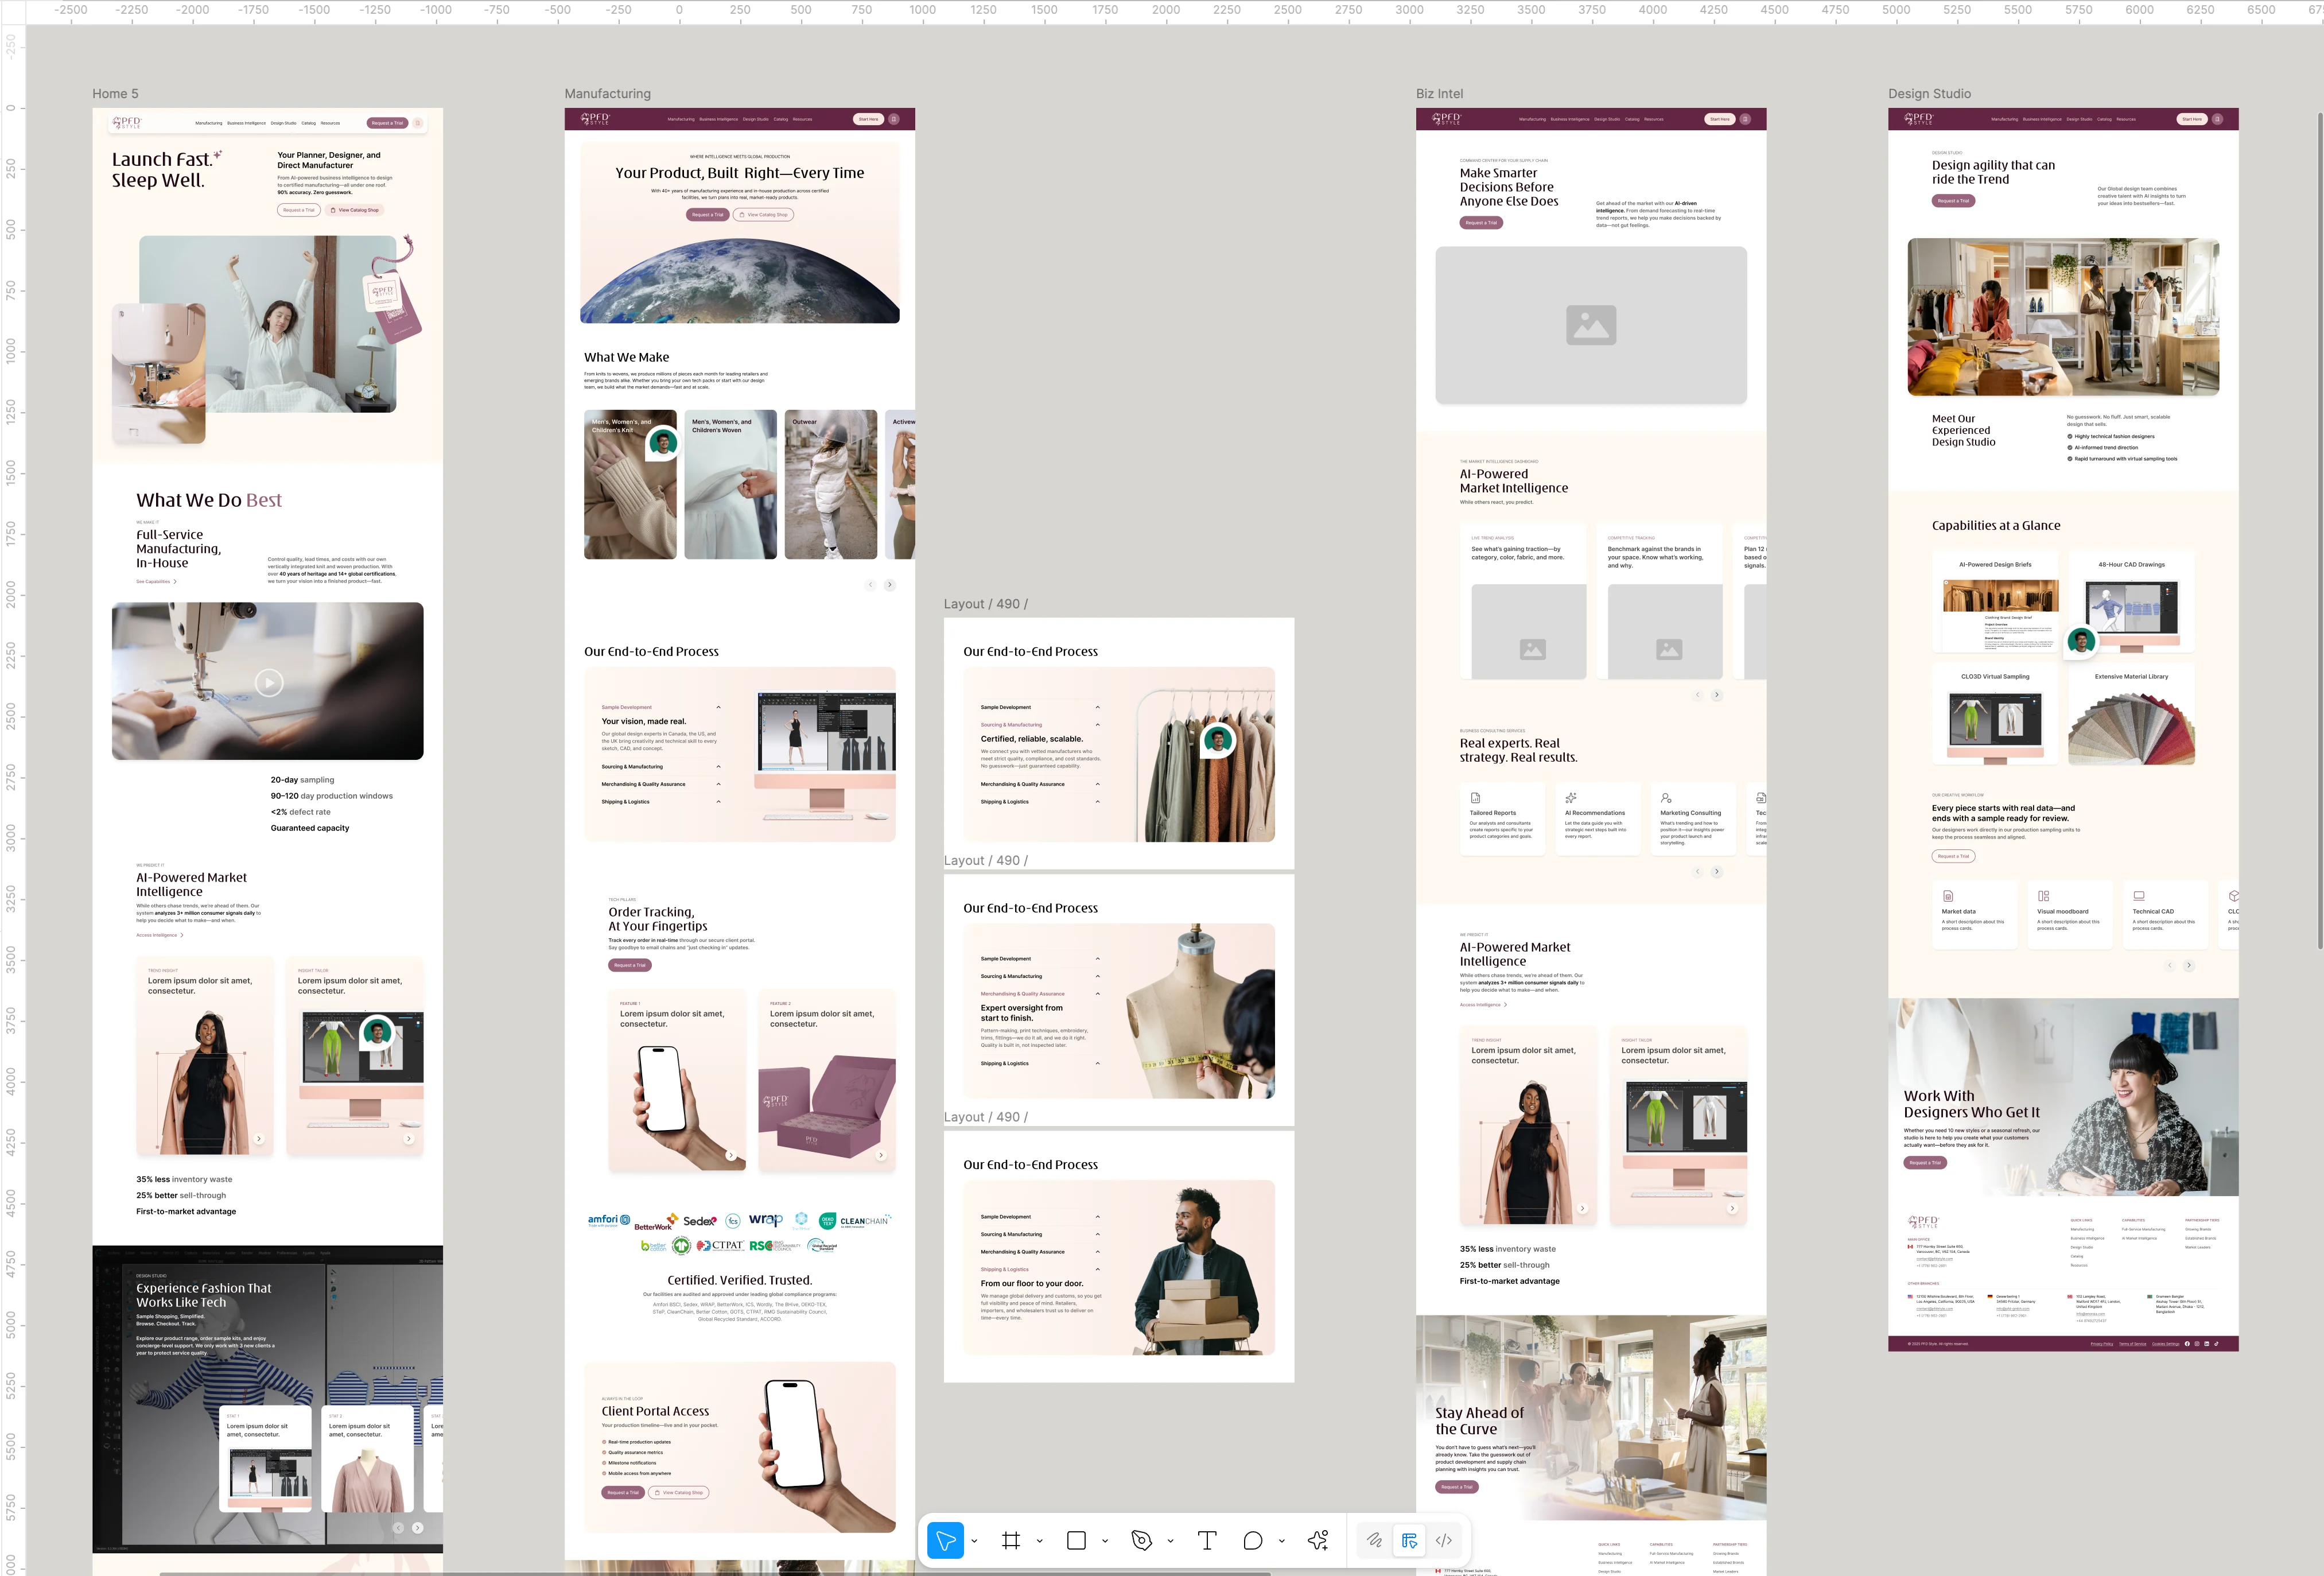Open the AI Actions sparkle tool
This screenshot has height=1576, width=2324.
pyautogui.click(x=1318, y=1540)
